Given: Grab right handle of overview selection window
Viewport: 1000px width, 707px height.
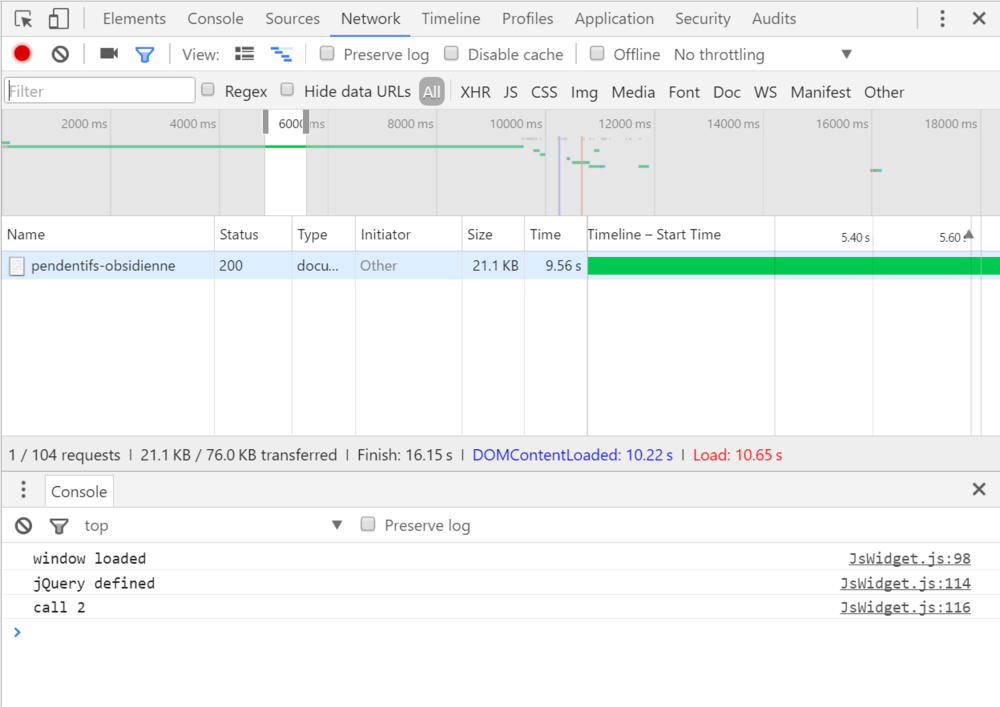Looking at the screenshot, I should point(306,122).
